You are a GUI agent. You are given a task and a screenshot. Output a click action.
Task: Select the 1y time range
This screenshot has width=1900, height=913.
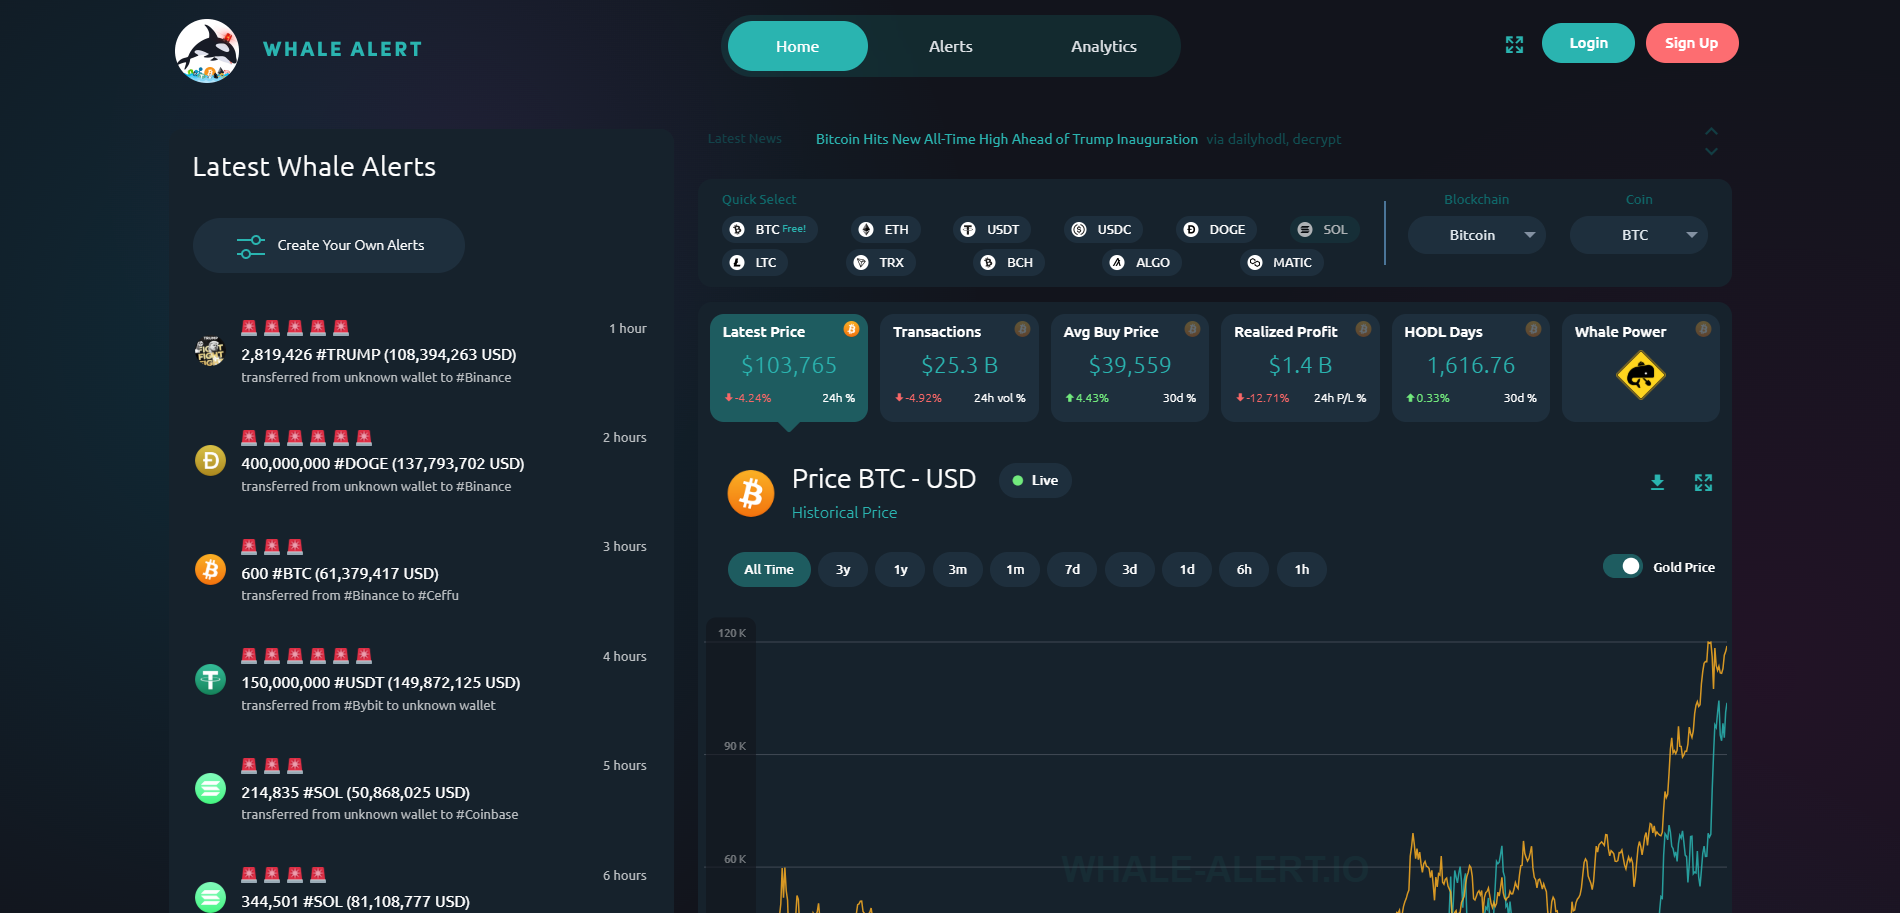901,569
